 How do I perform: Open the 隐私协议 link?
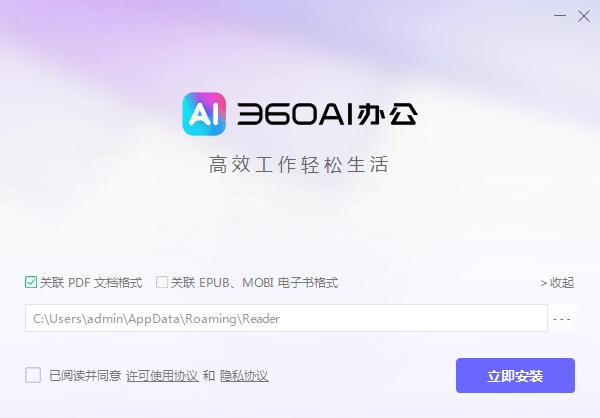[x=244, y=376]
